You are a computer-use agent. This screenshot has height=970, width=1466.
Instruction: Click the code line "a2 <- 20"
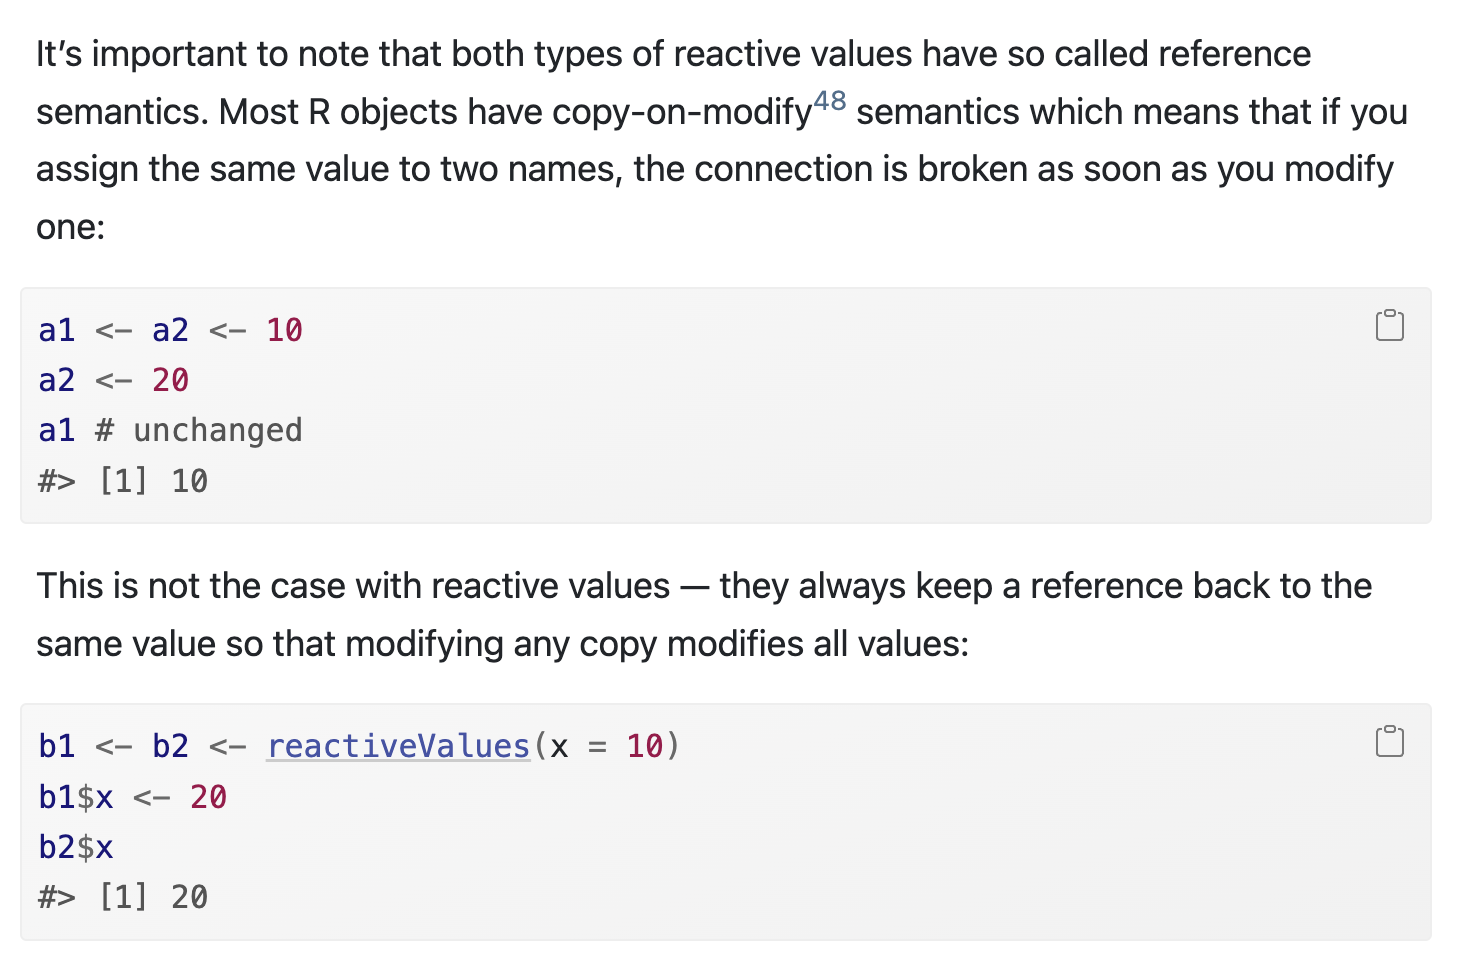(113, 380)
